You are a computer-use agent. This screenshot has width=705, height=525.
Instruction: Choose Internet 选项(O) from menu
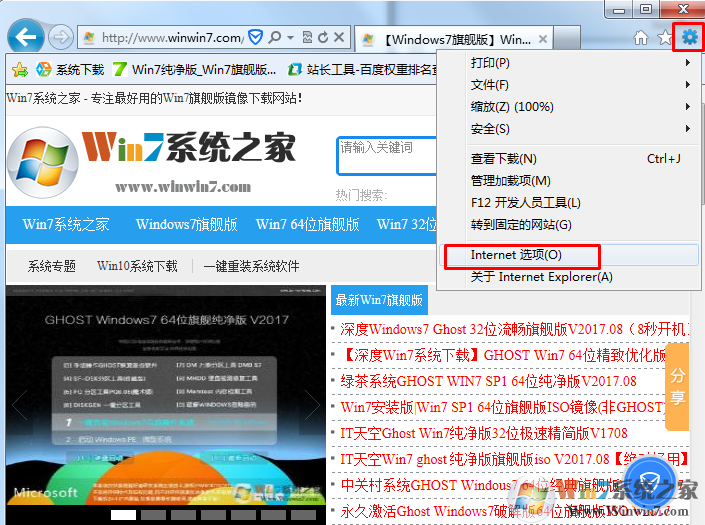(x=569, y=255)
